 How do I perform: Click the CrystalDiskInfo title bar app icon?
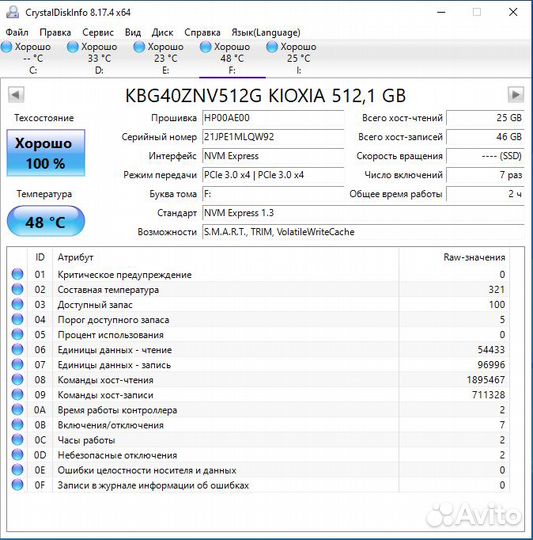click(x=12, y=12)
